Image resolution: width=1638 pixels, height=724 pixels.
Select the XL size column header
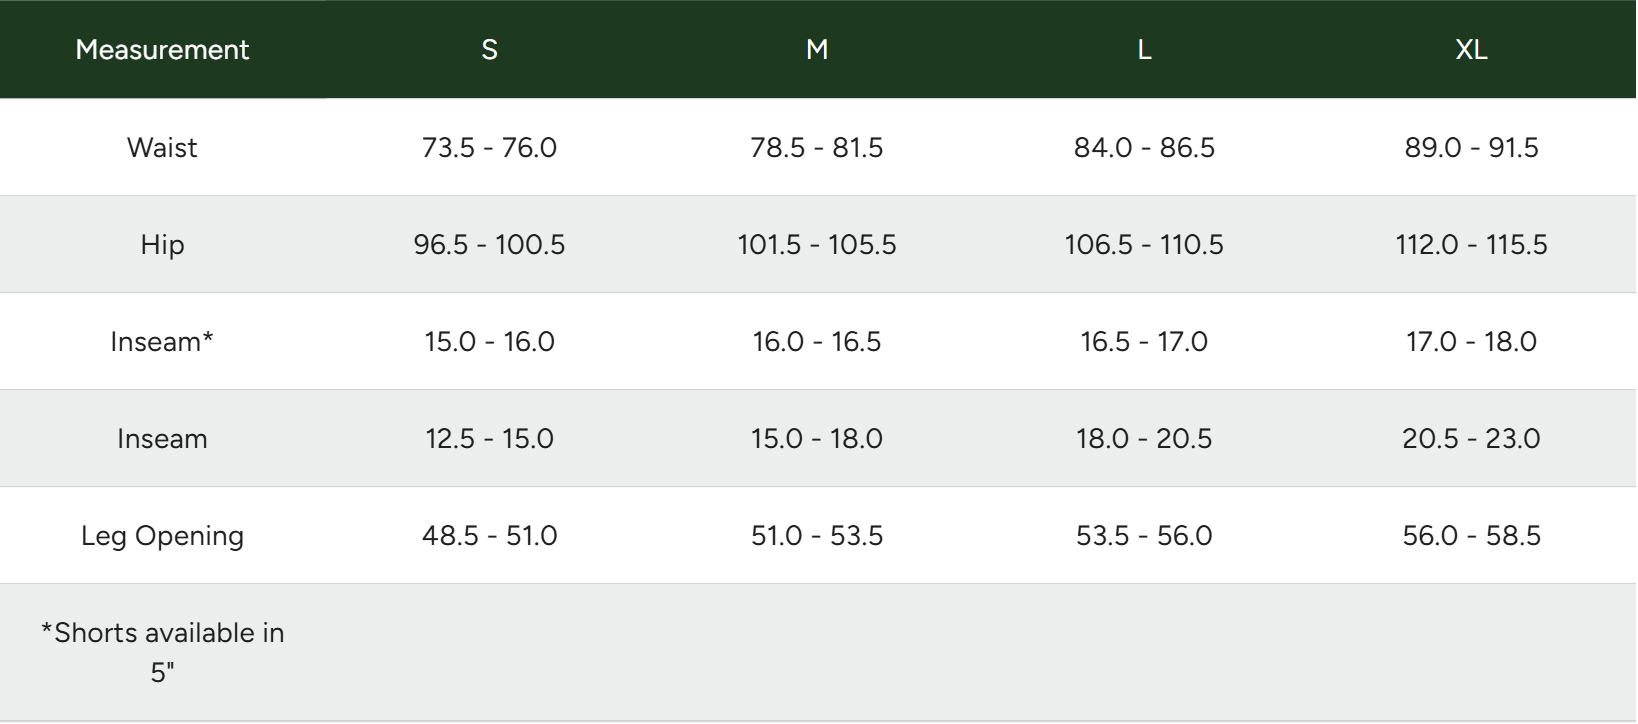1471,50
